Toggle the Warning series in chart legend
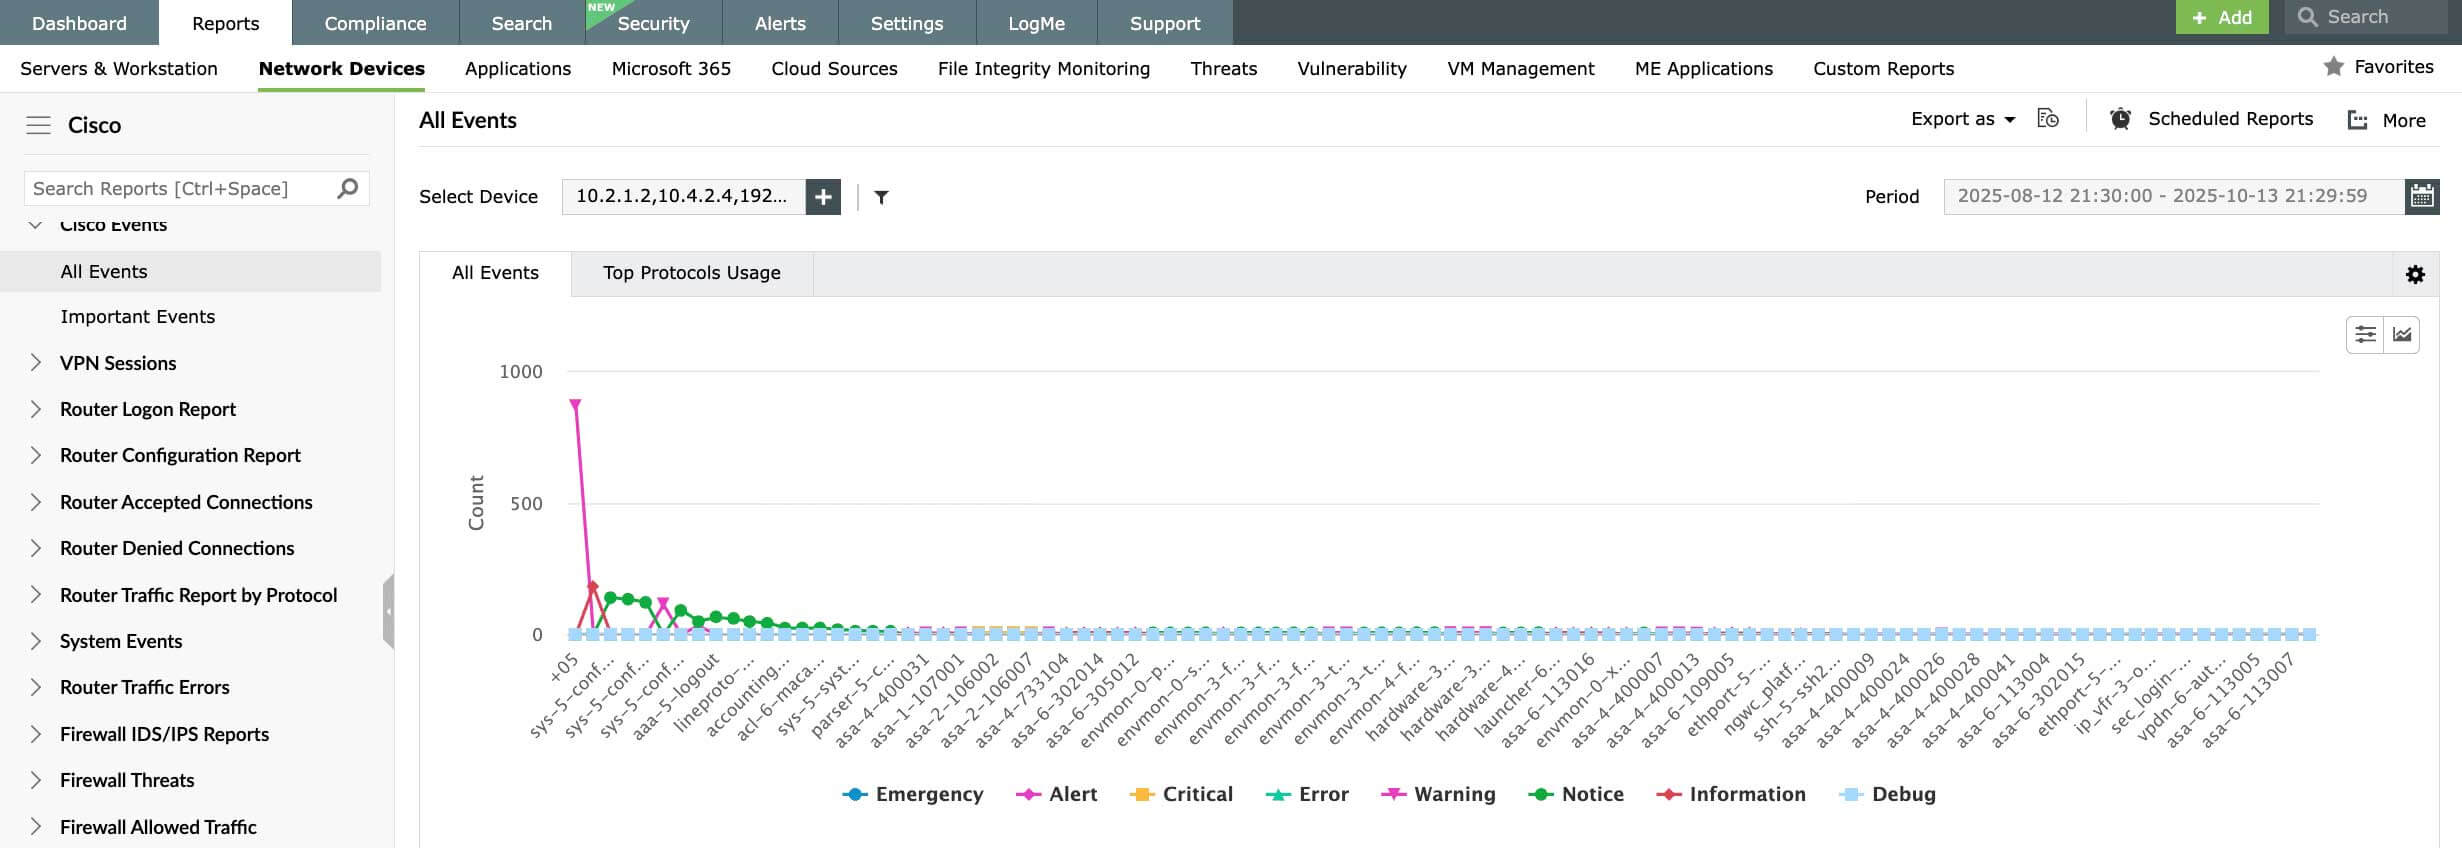 pyautogui.click(x=1438, y=794)
